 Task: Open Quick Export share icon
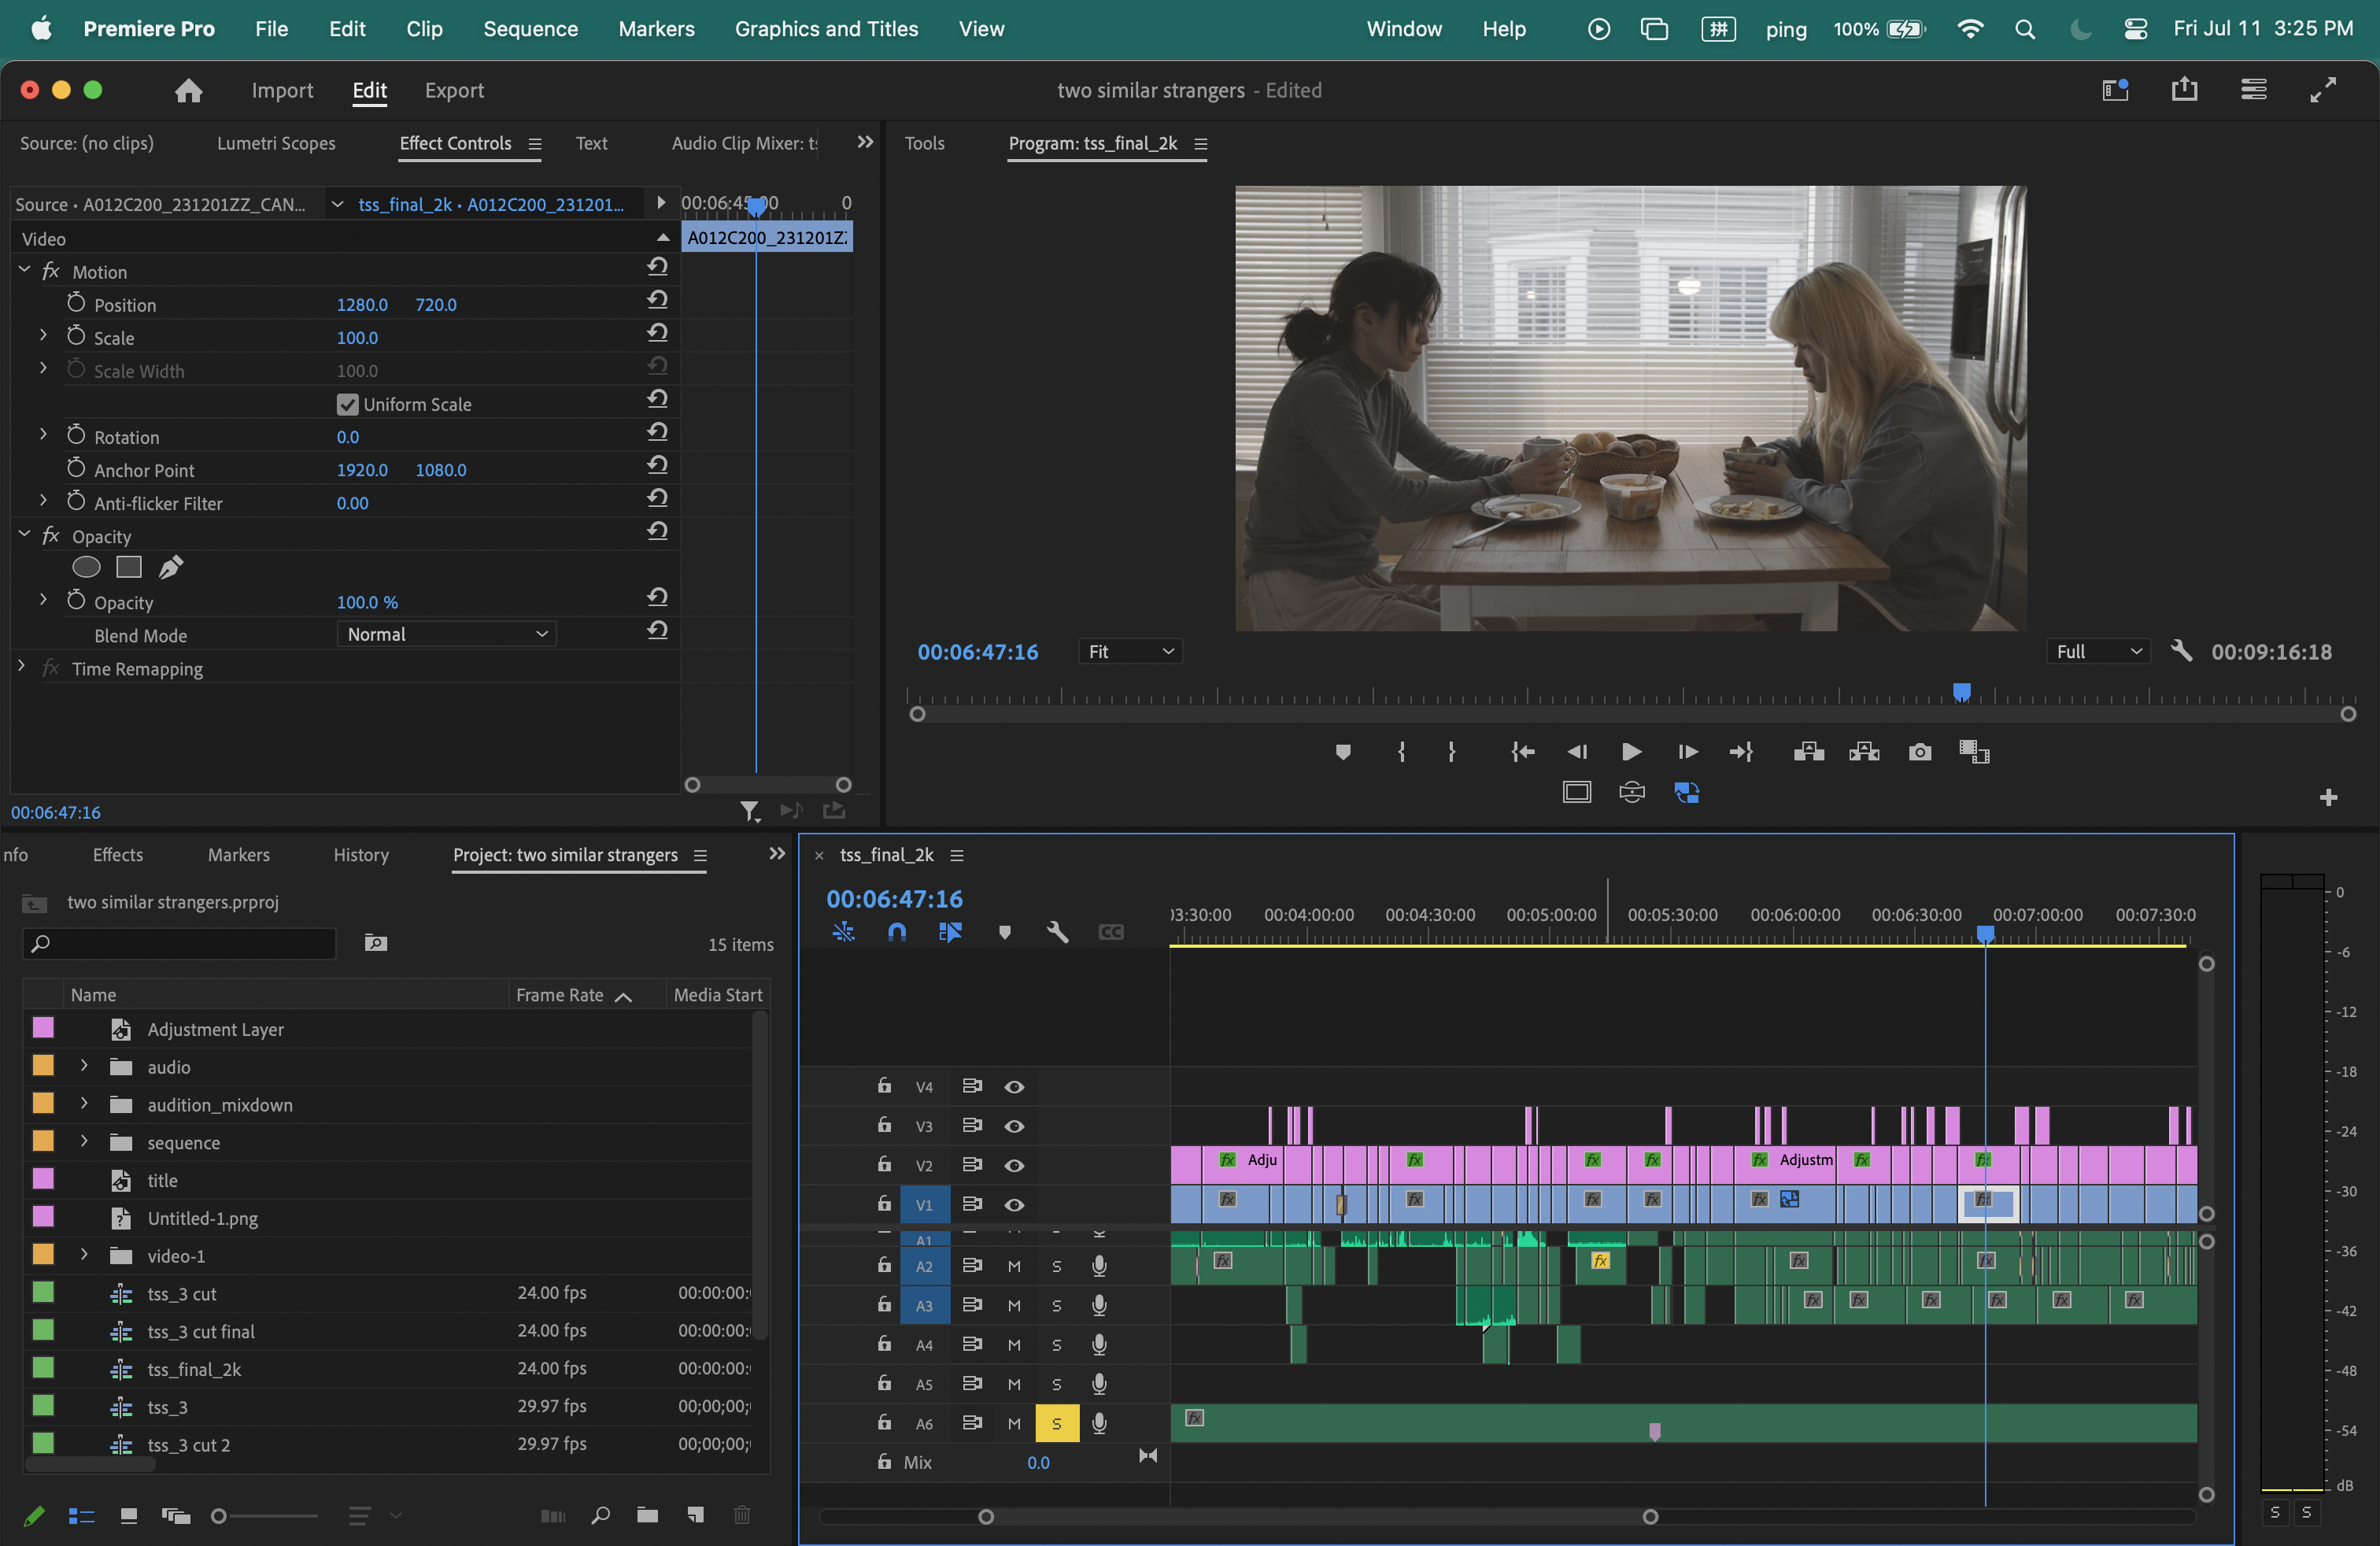point(2184,90)
